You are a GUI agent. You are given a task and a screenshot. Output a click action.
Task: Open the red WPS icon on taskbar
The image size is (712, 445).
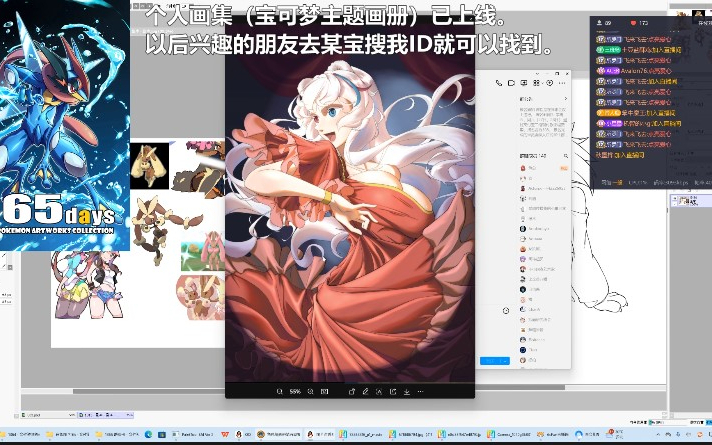click(x=225, y=435)
